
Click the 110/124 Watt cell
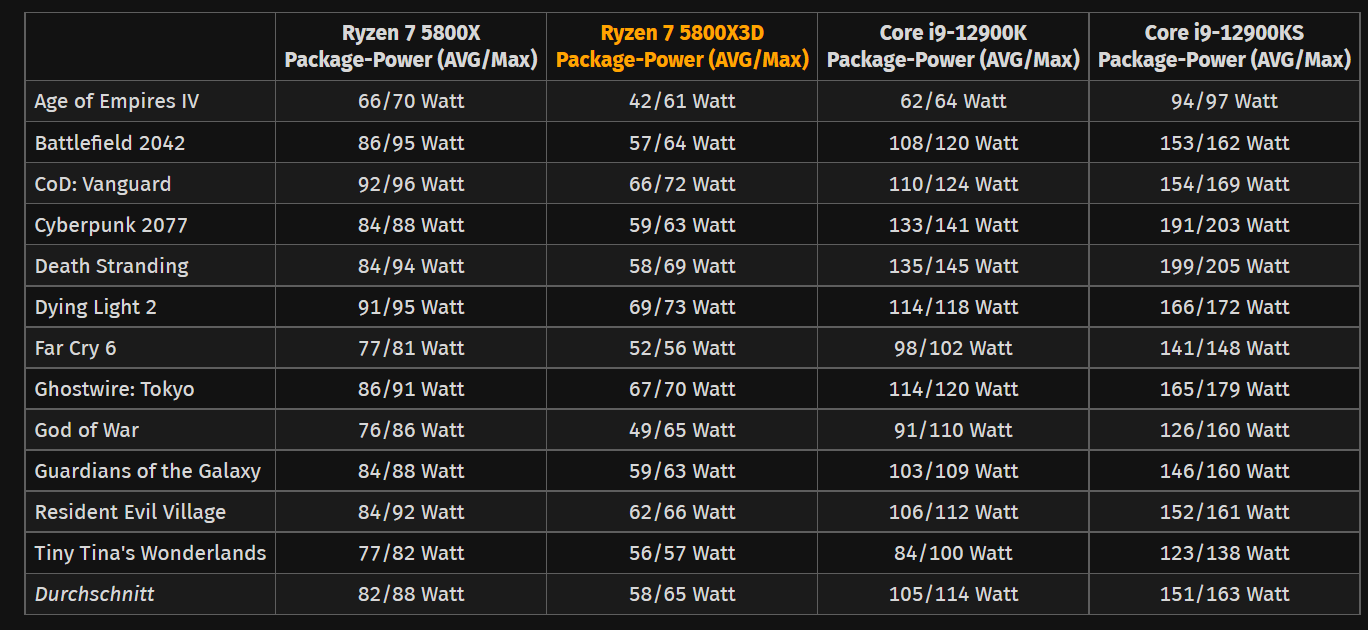point(953,184)
